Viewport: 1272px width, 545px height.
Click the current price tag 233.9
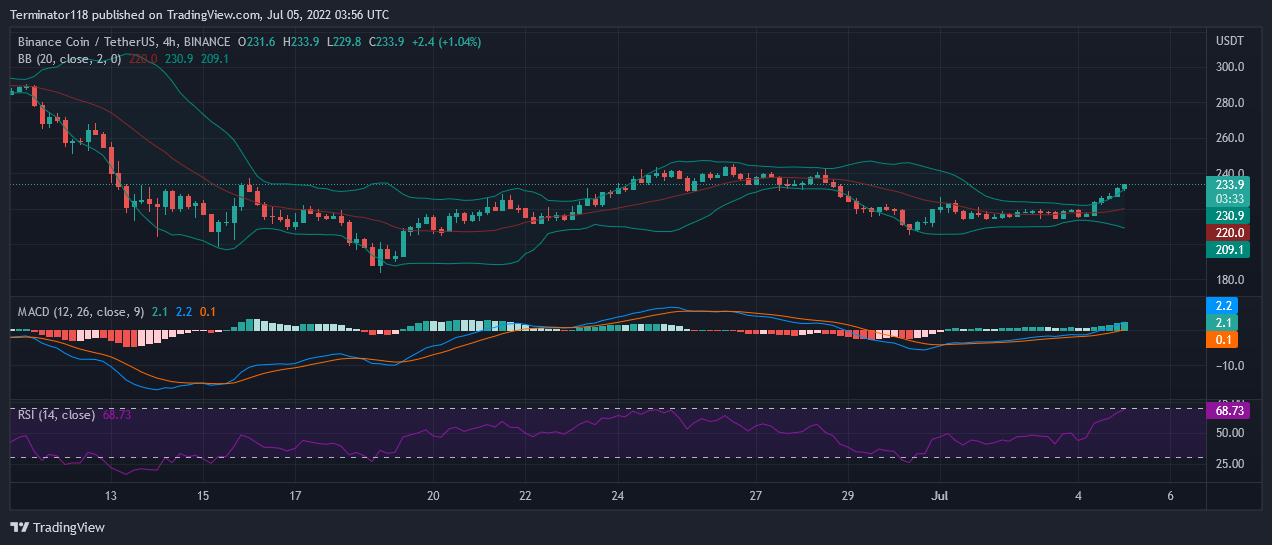coord(1229,185)
